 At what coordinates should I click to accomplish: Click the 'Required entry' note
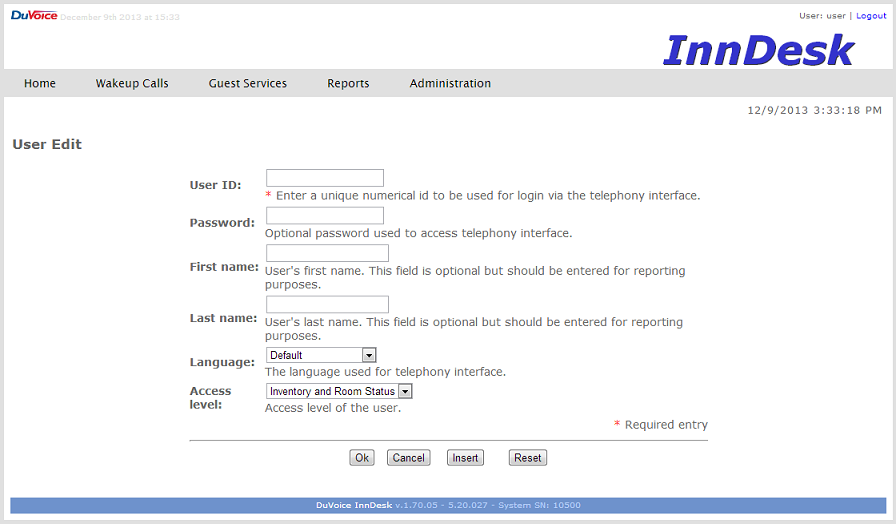(666, 425)
